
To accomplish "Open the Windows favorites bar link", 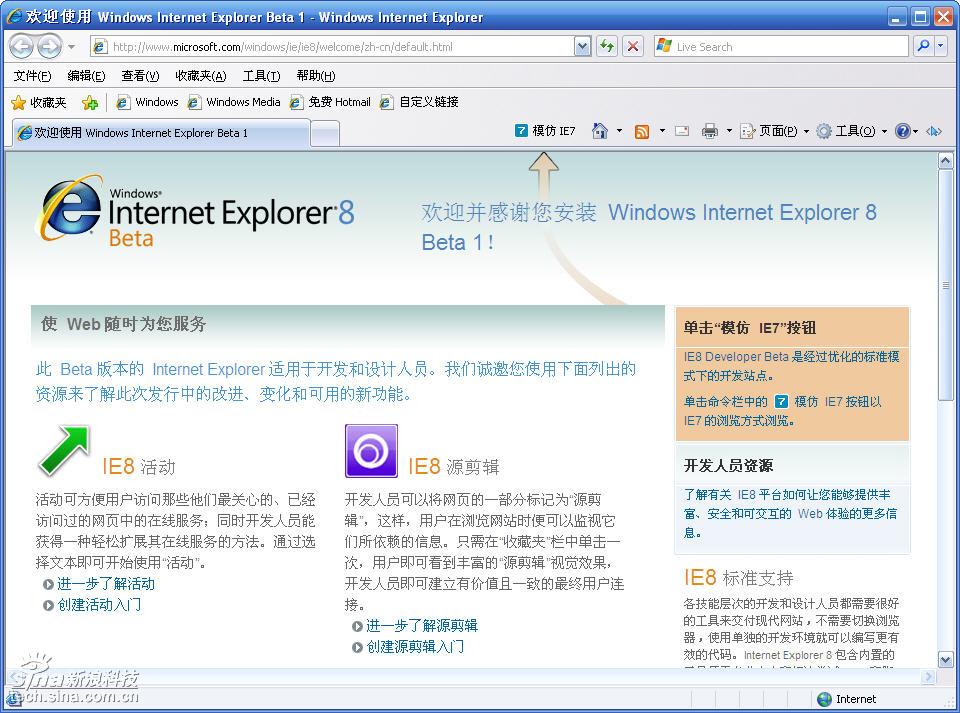I will (x=147, y=102).
